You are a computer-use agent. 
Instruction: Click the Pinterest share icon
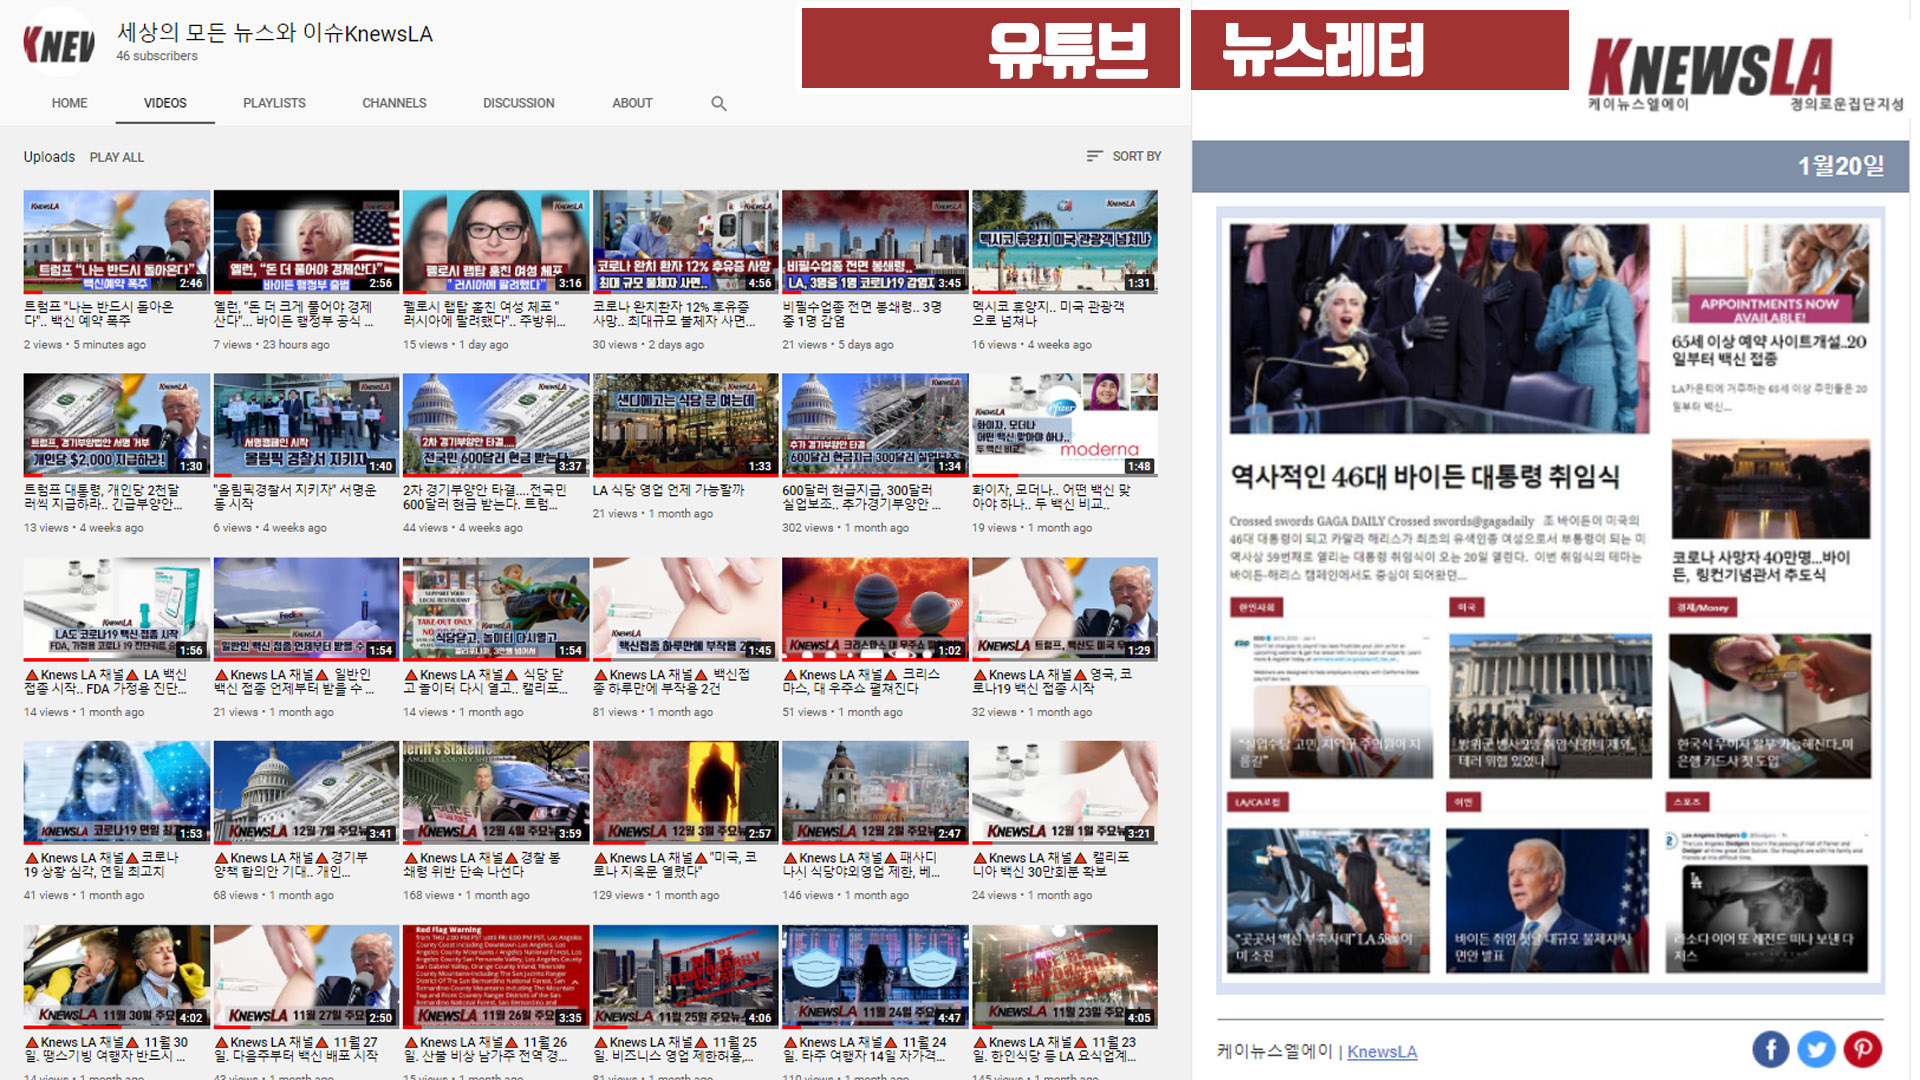pyautogui.click(x=1862, y=1049)
